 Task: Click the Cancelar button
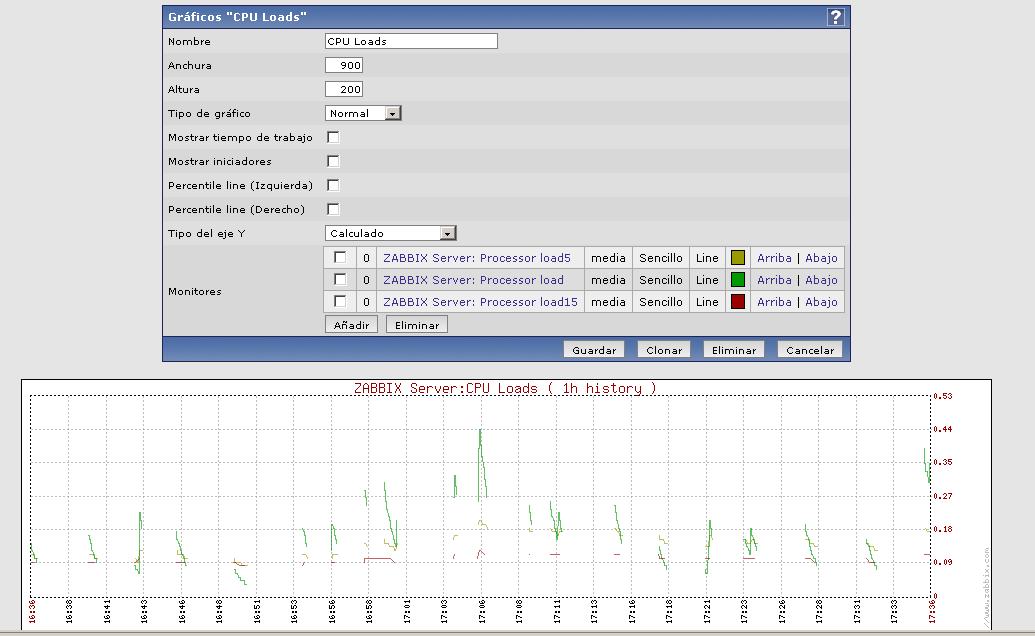tap(810, 350)
